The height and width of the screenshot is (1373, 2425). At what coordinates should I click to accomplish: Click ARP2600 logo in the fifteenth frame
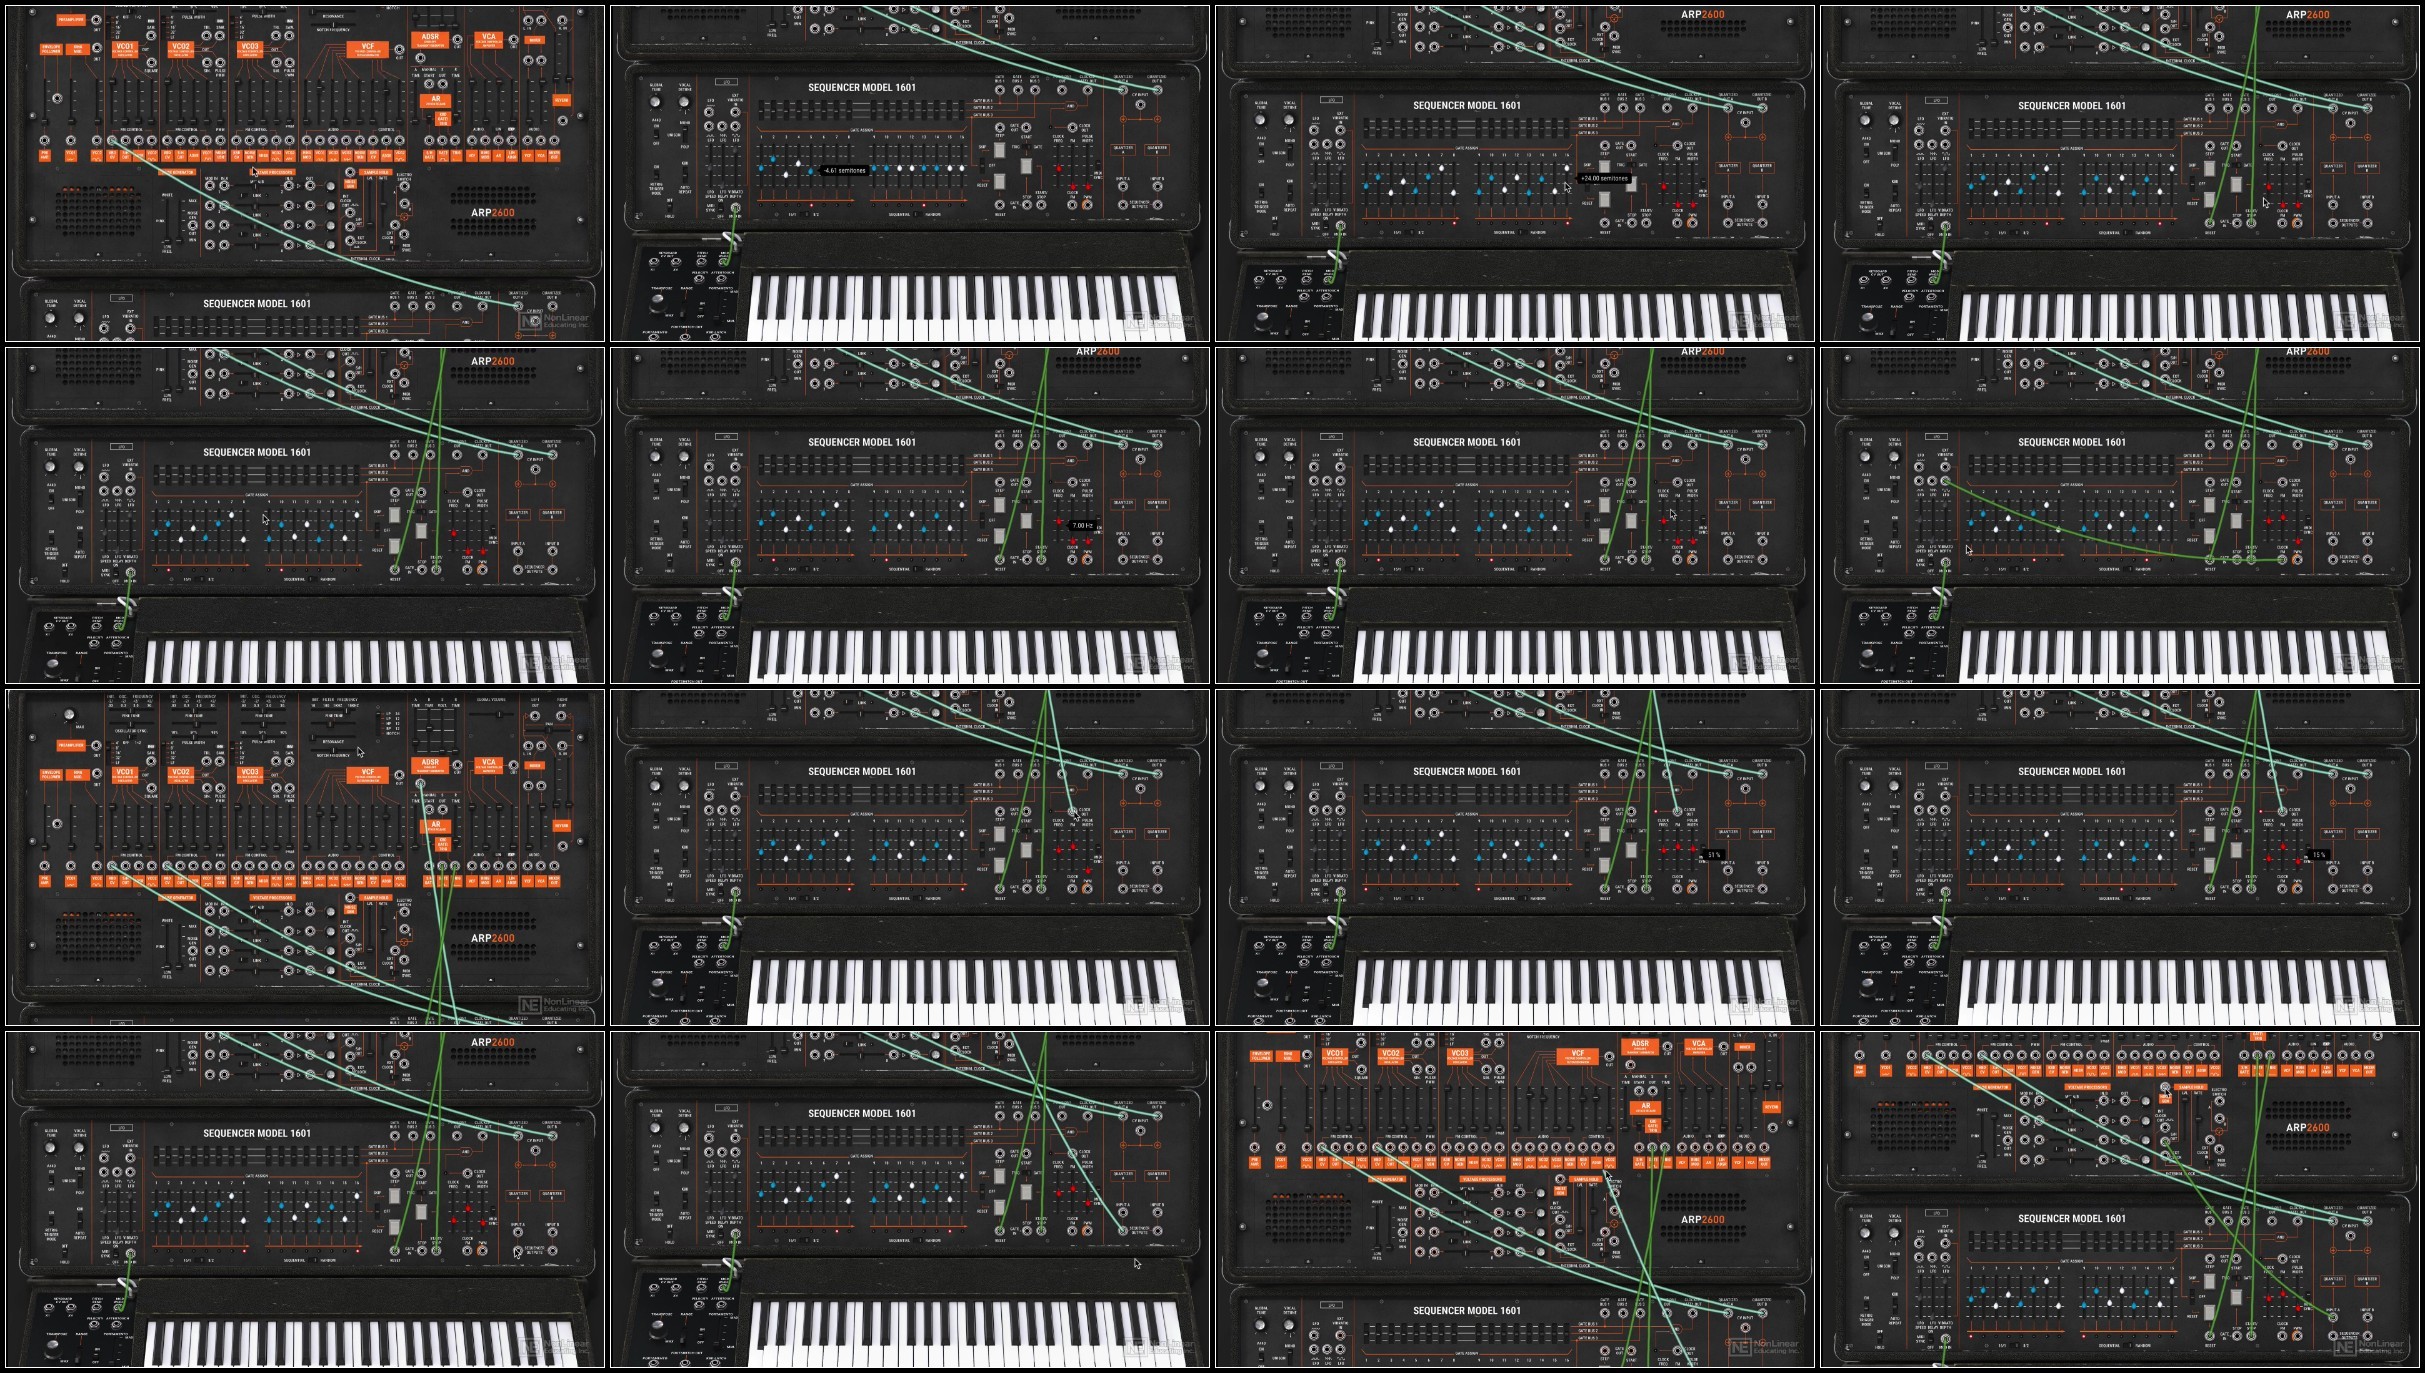pyautogui.click(x=1702, y=1220)
